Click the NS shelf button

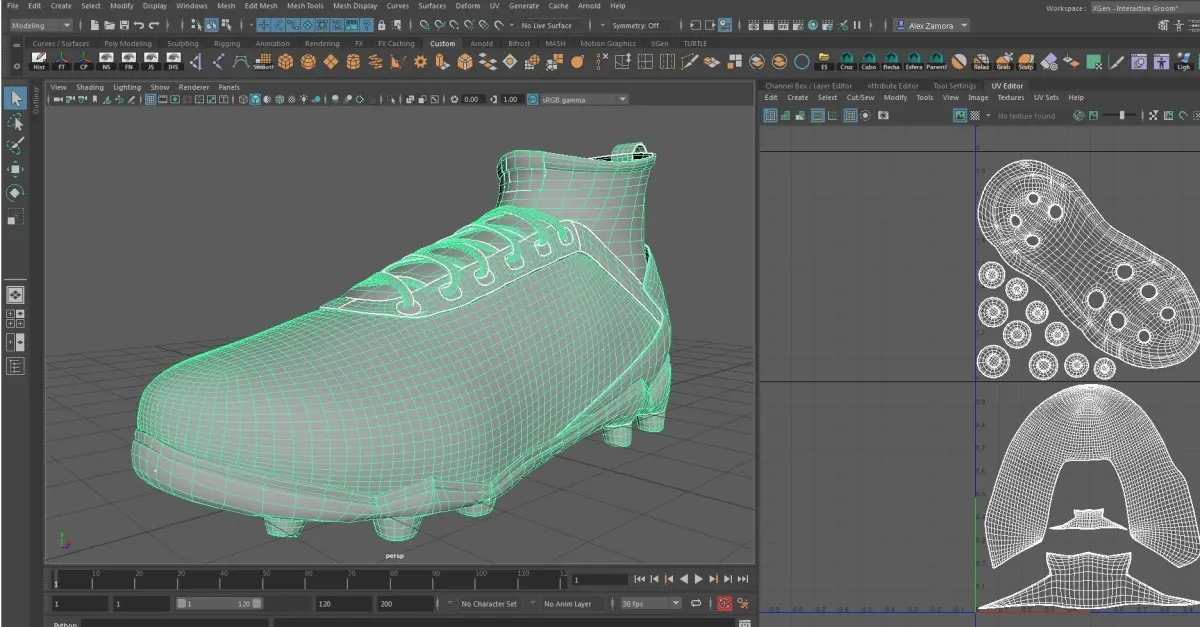click(x=107, y=62)
